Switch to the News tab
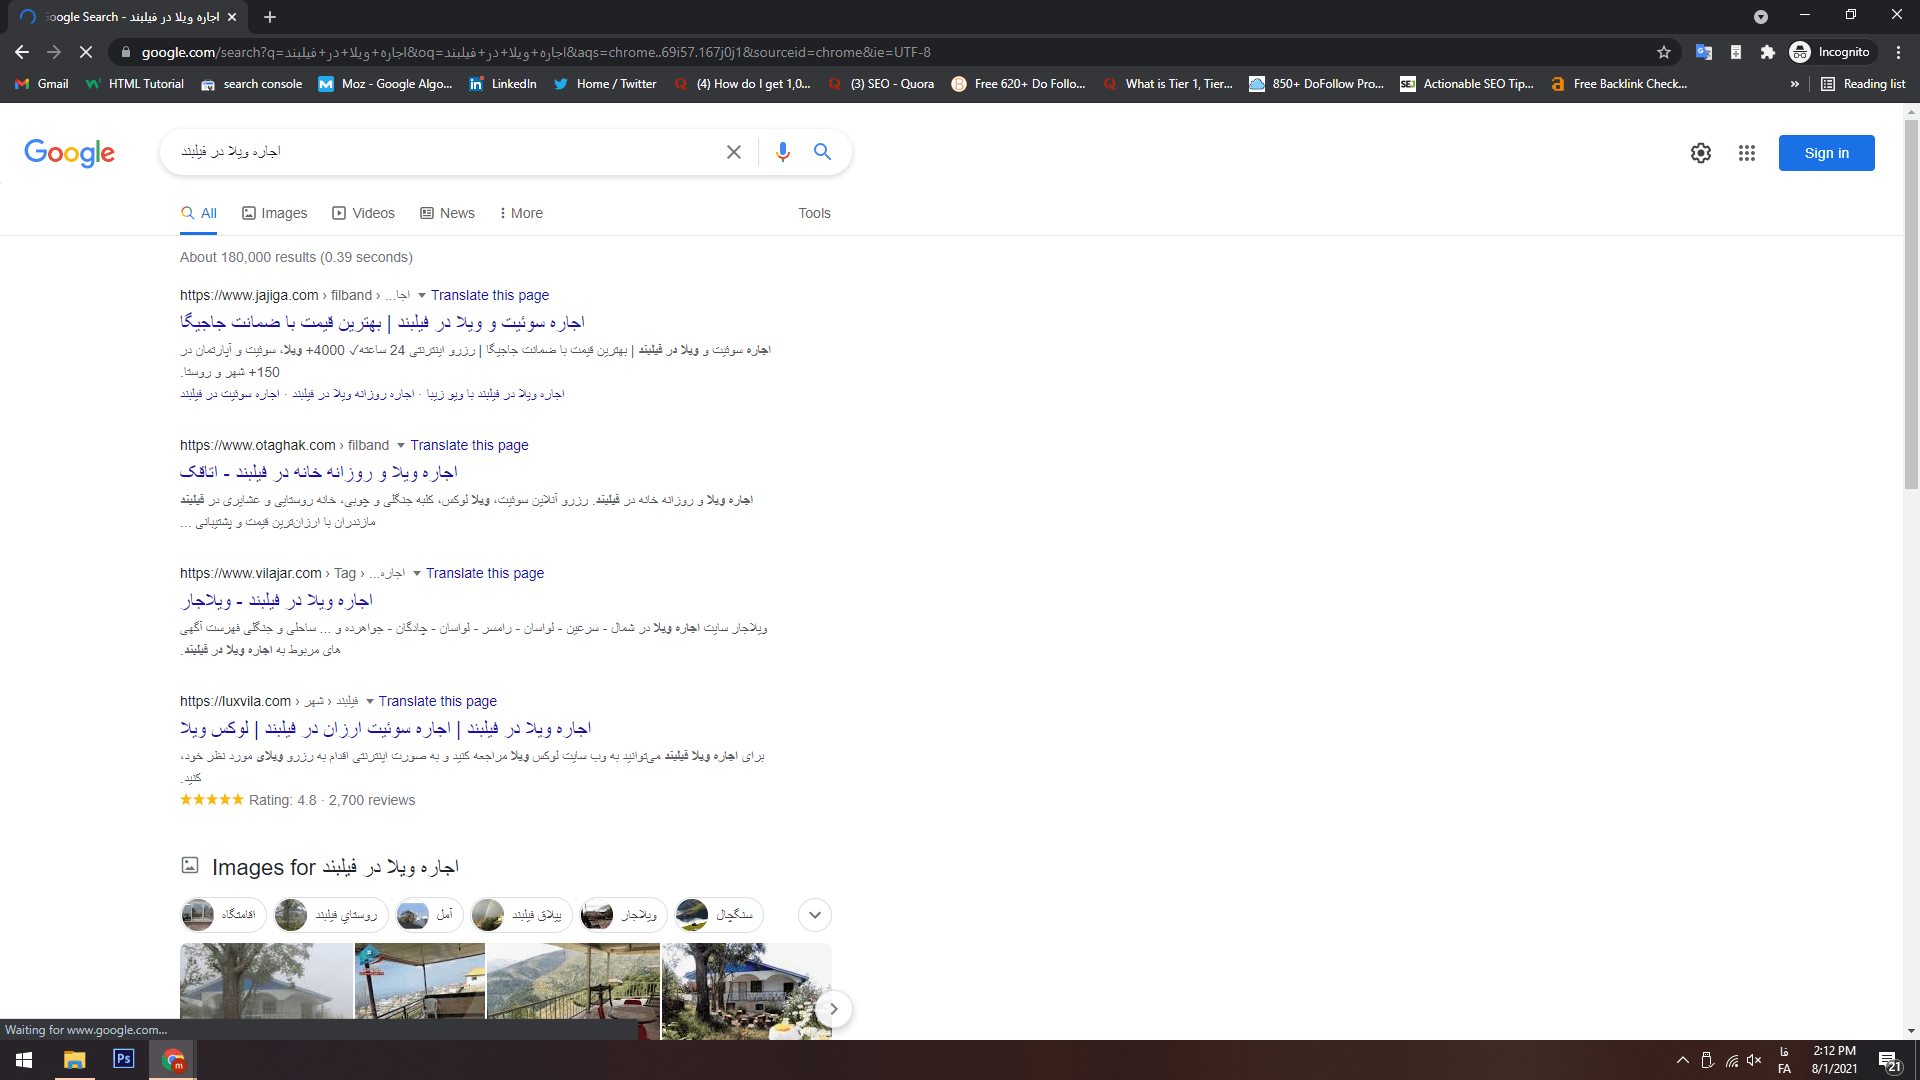 448,213
